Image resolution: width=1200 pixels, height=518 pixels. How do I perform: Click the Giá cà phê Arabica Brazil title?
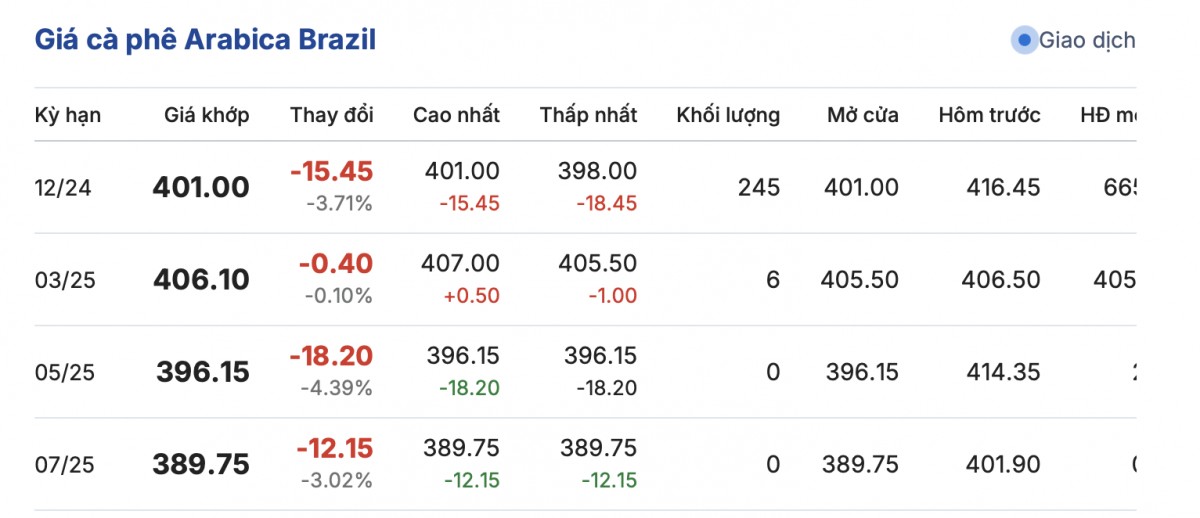205,40
